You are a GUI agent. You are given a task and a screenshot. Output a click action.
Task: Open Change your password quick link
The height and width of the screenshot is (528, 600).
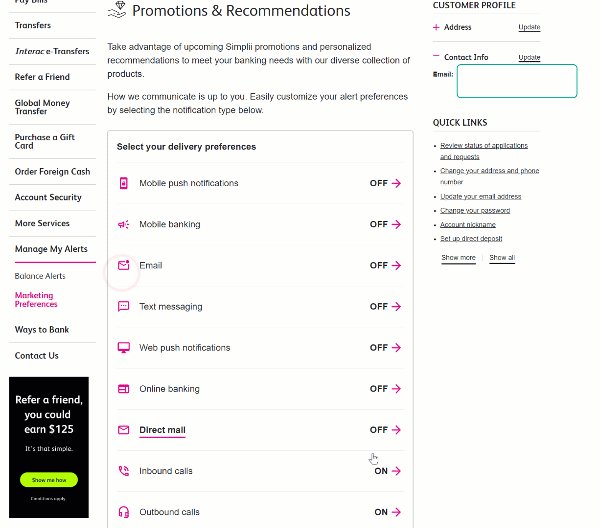pyautogui.click(x=475, y=210)
